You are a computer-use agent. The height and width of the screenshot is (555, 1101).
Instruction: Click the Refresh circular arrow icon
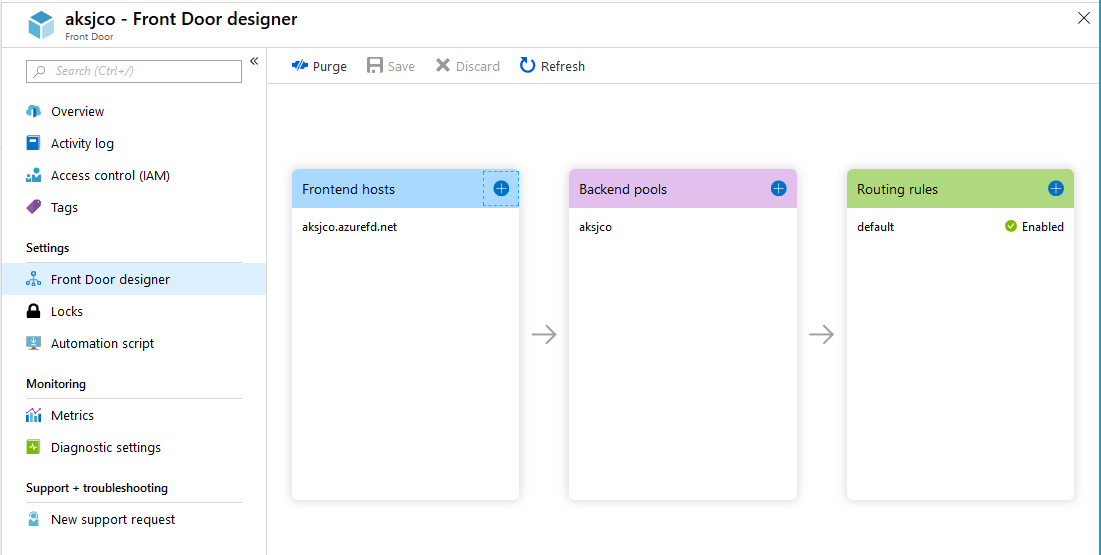pyautogui.click(x=527, y=66)
